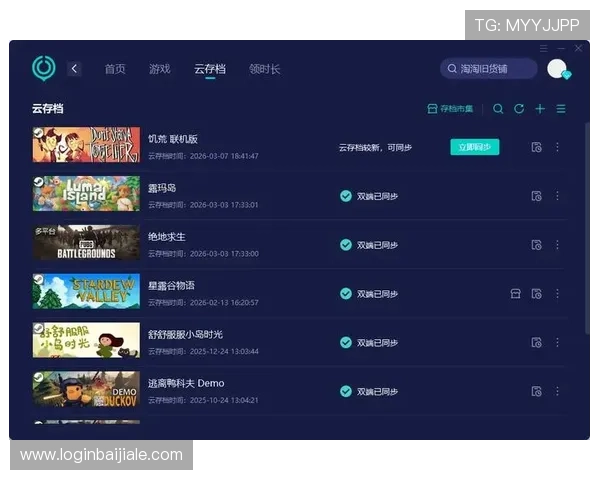Click the 舒舒服服小岛时光 cover thumbnail
This screenshot has width=600, height=480.
coord(86,340)
